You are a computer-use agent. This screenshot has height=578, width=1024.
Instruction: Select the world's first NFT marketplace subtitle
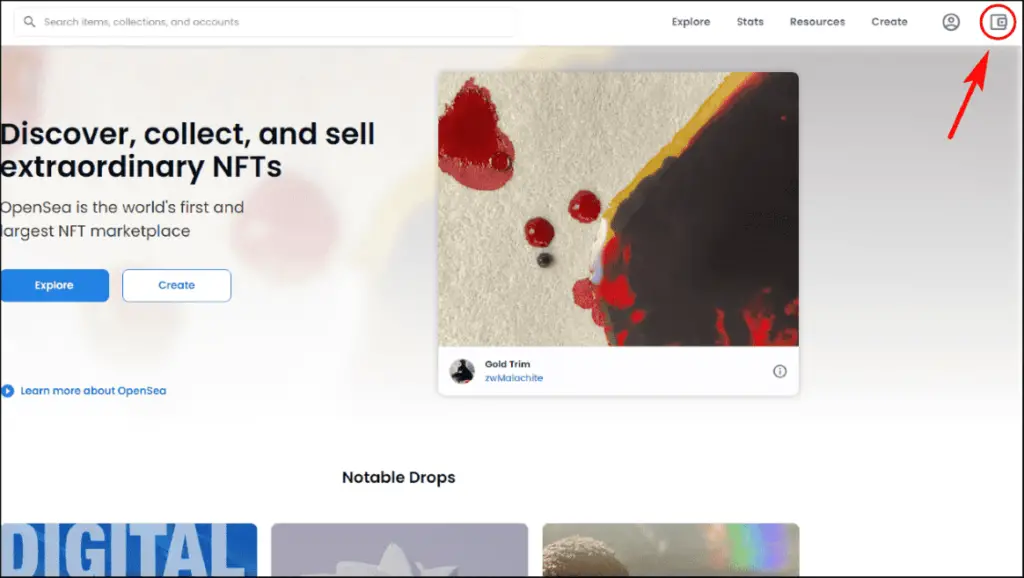click(x=122, y=219)
